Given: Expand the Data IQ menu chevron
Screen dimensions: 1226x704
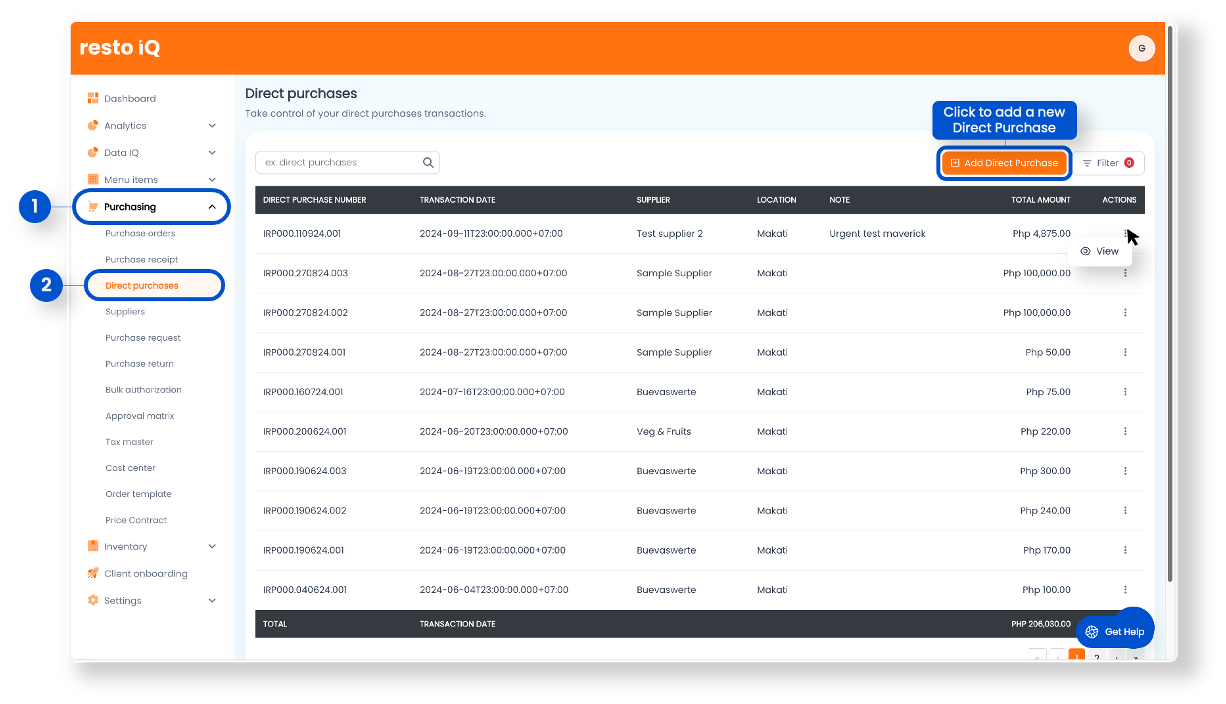Looking at the screenshot, I should coord(212,153).
